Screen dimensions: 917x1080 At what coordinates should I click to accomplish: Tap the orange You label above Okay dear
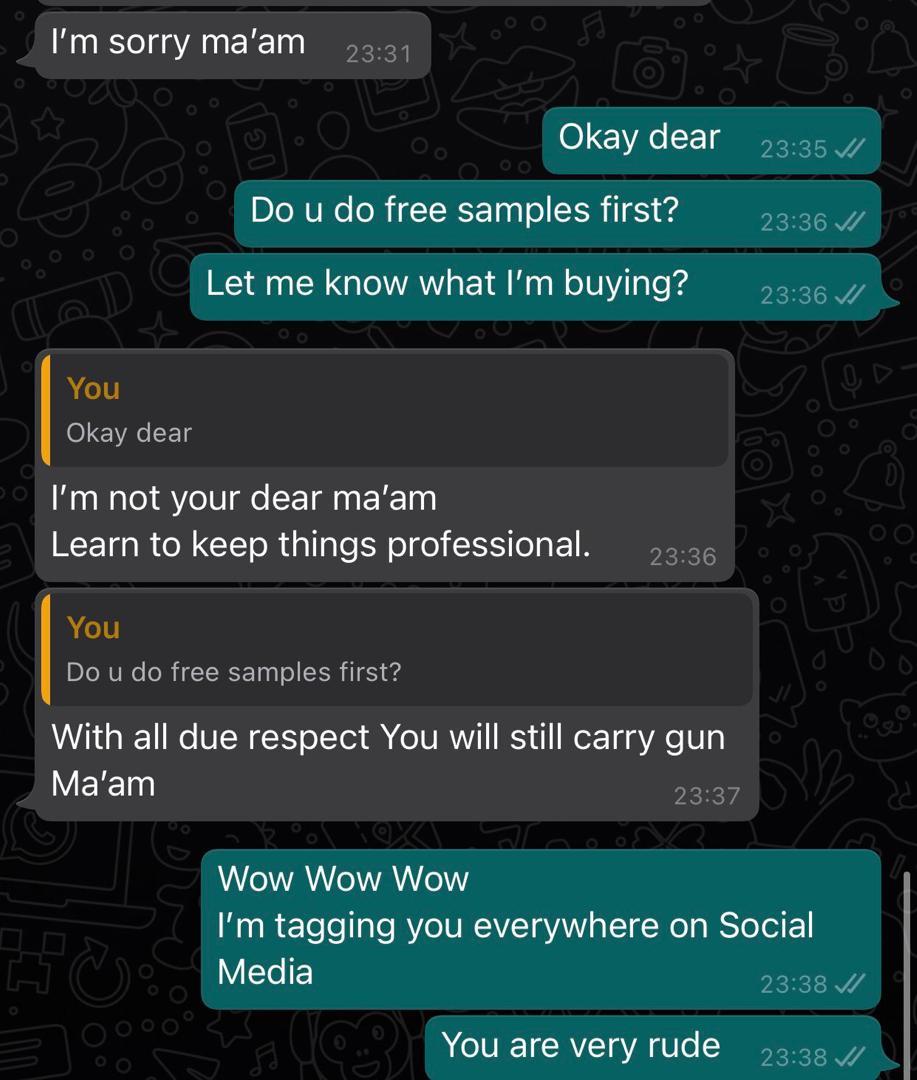click(x=93, y=388)
